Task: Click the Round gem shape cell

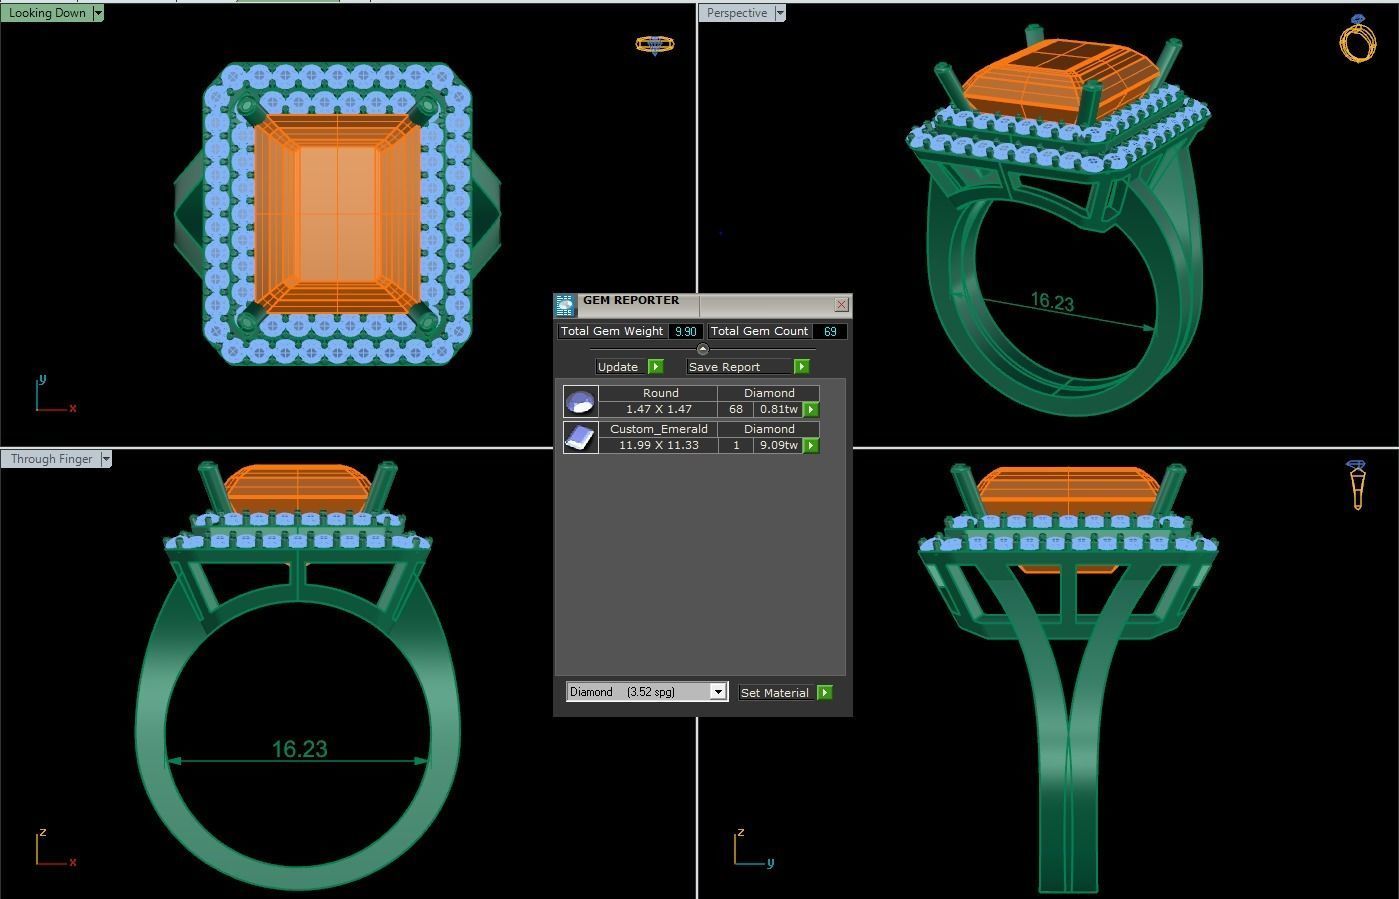Action: coord(660,393)
